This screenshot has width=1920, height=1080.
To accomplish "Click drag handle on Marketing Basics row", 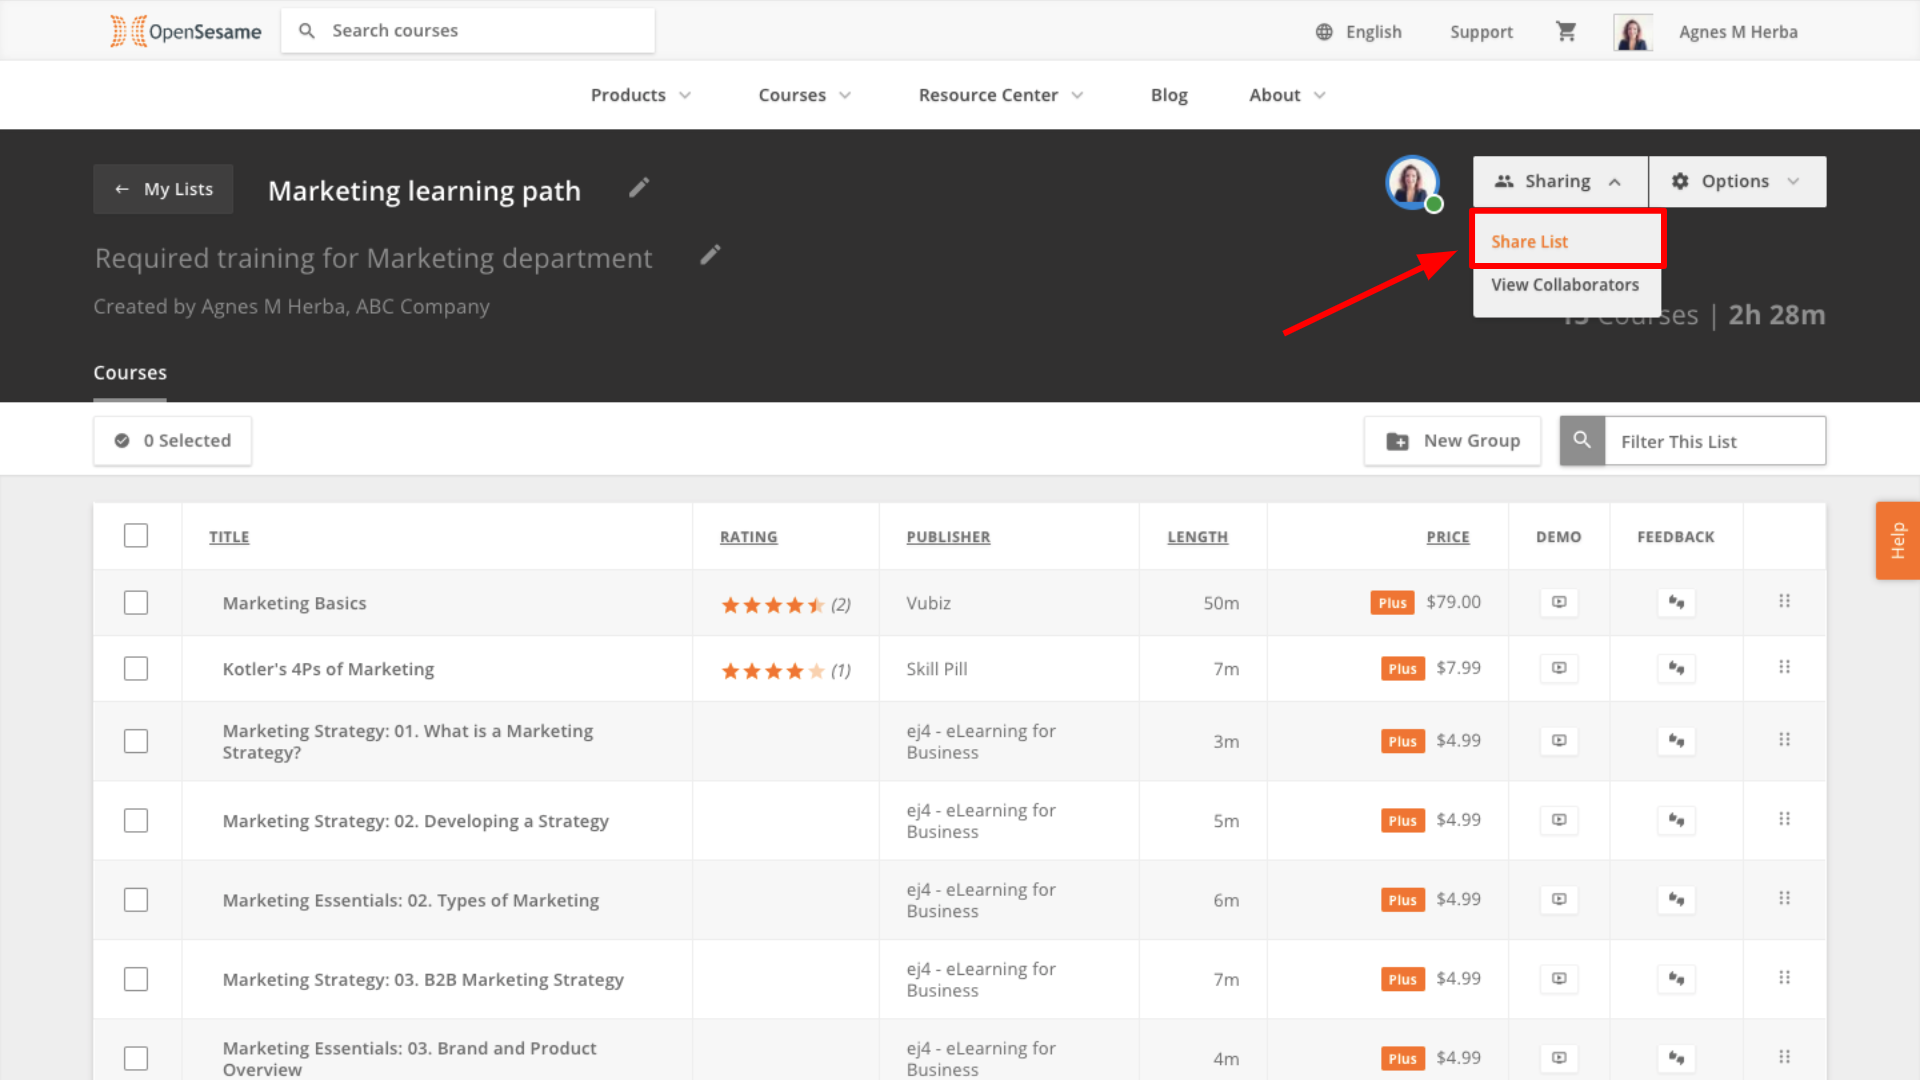I will coord(1784,601).
